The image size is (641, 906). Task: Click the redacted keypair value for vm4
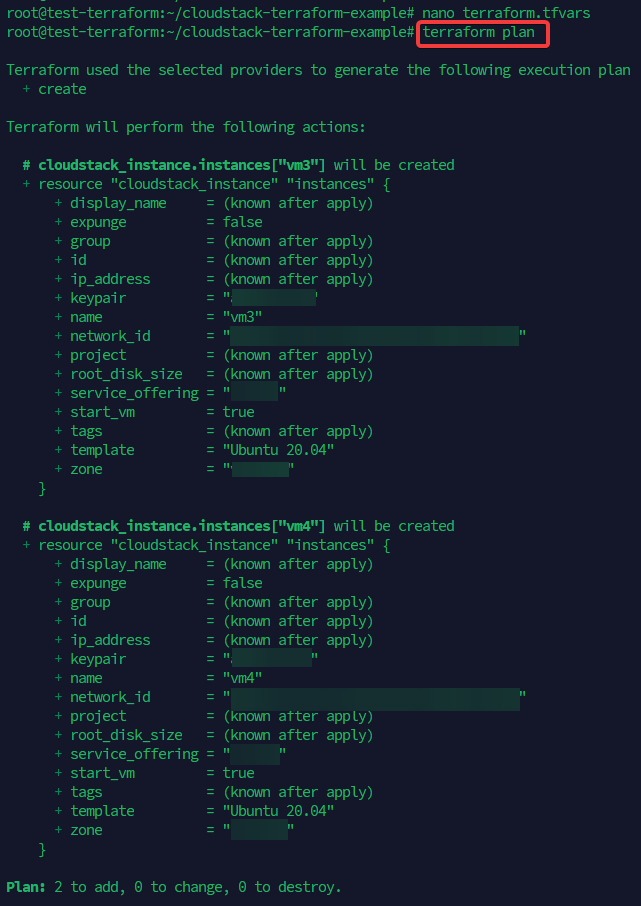click(271, 659)
